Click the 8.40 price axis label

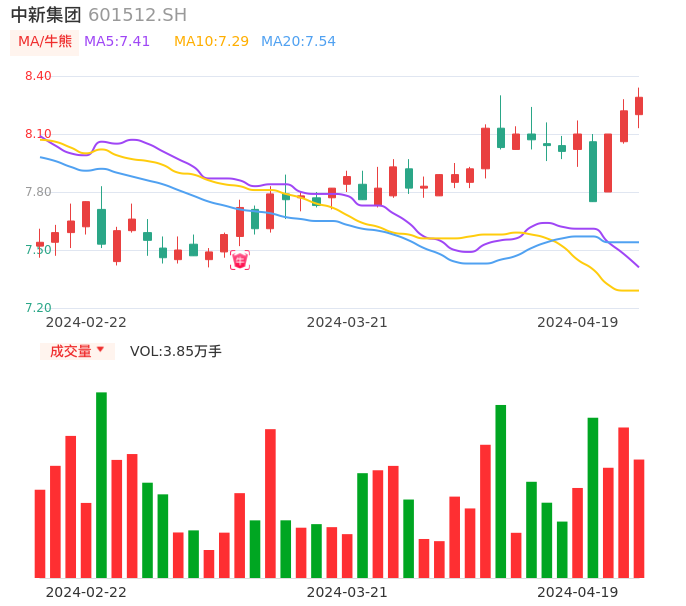coord(38,76)
